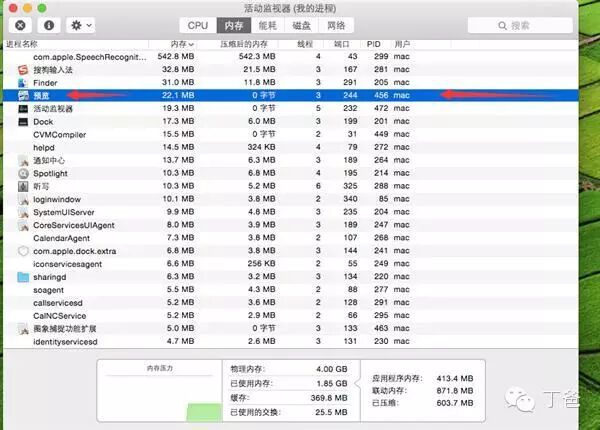
Task: Click the Finder process icon
Action: [x=23, y=83]
